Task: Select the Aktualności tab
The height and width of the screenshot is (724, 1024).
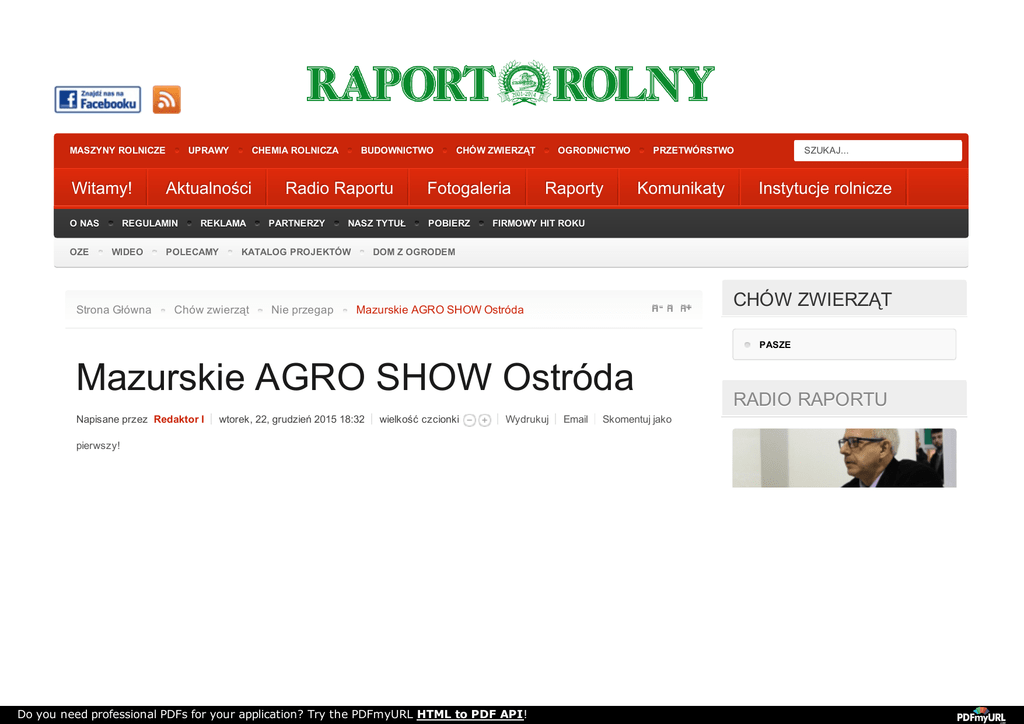Action: (x=208, y=188)
